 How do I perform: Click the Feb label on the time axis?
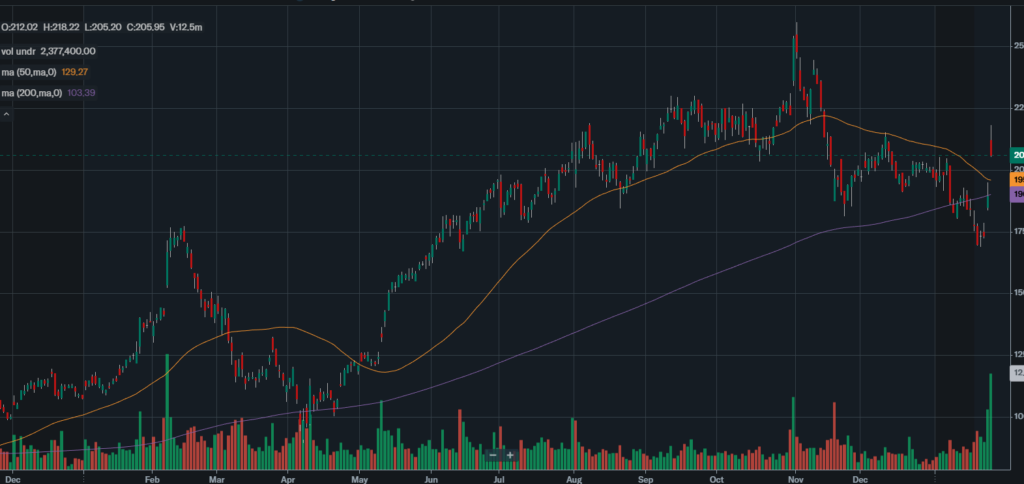[x=153, y=477]
